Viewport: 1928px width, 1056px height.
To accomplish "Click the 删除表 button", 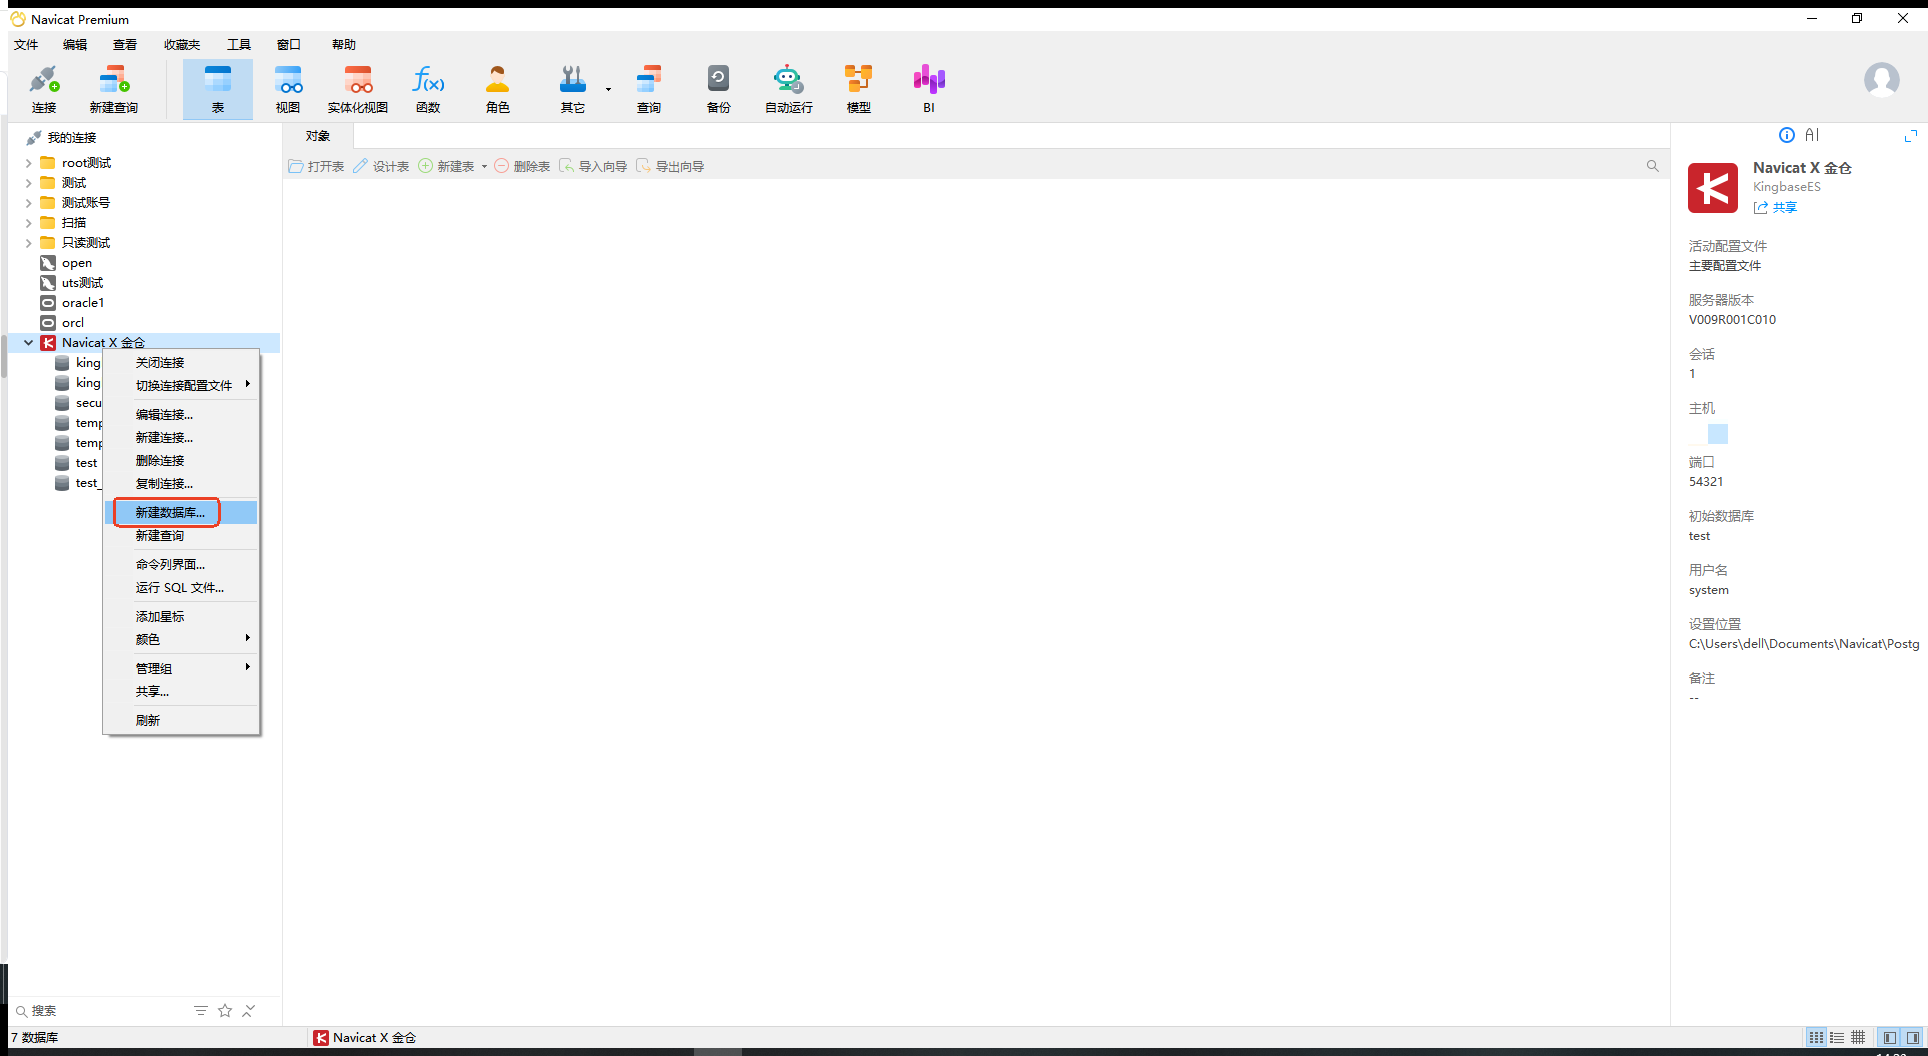I will [x=522, y=167].
